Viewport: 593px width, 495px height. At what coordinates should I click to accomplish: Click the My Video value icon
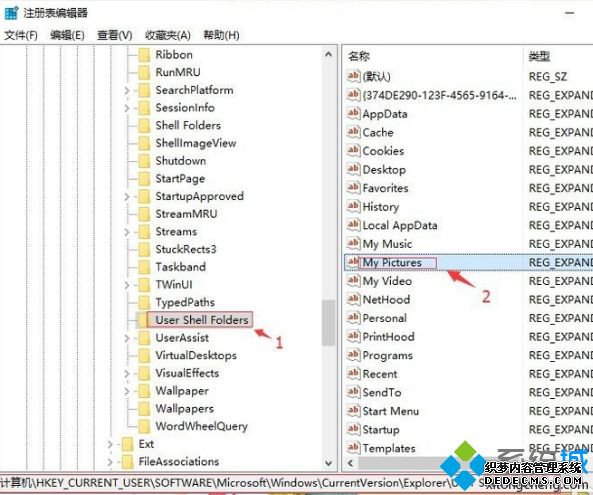point(353,281)
